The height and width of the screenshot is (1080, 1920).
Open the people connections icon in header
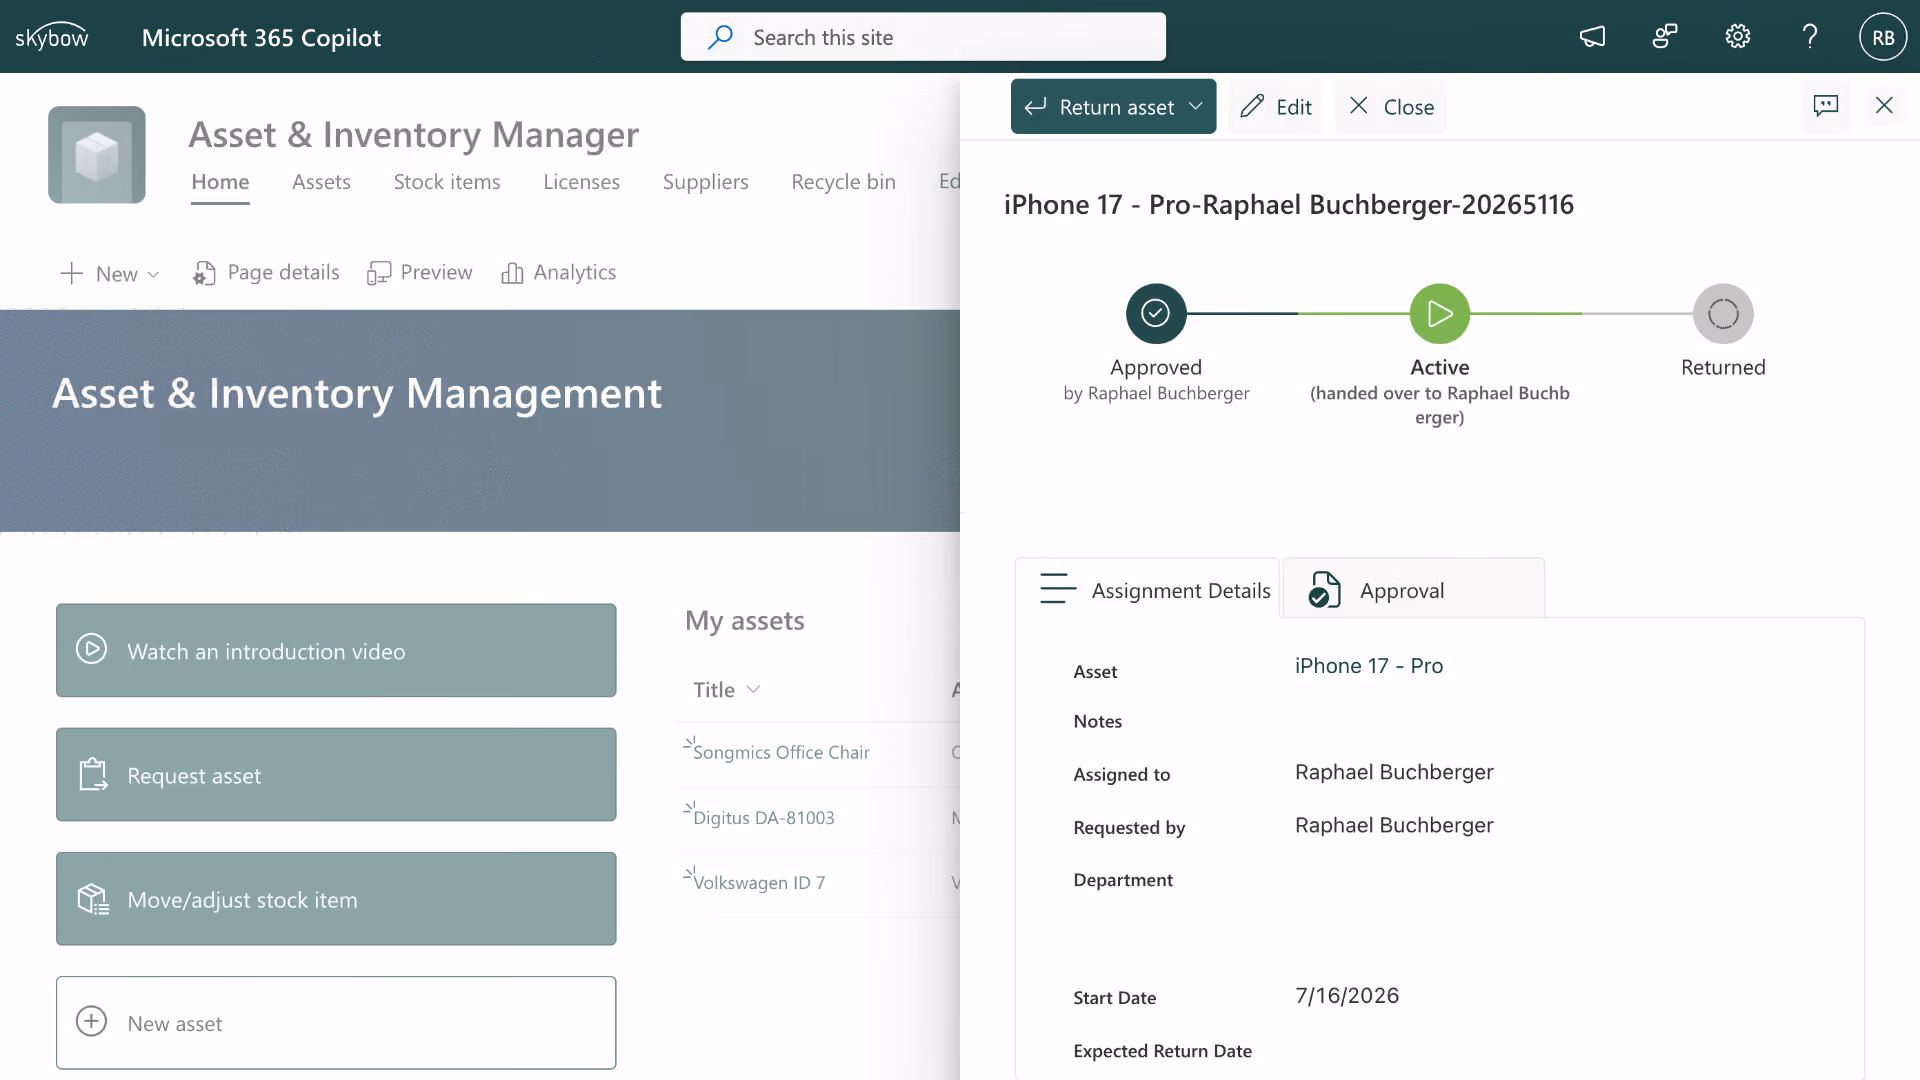1665,37
